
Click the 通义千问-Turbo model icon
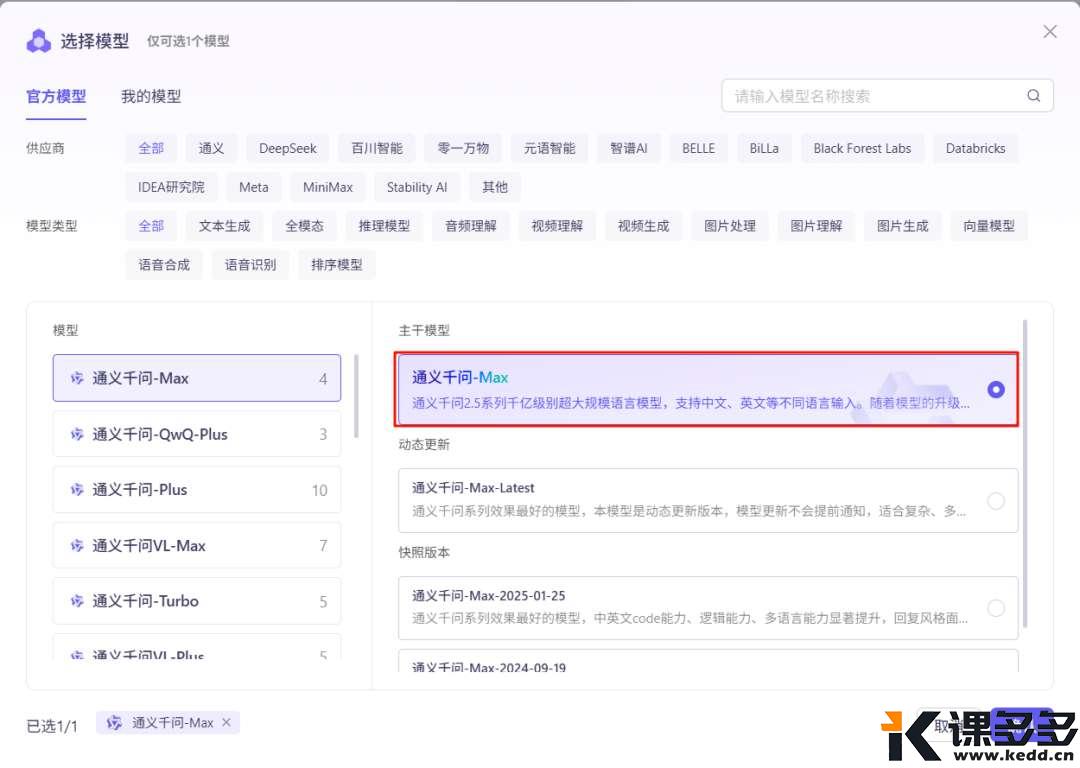(77, 601)
